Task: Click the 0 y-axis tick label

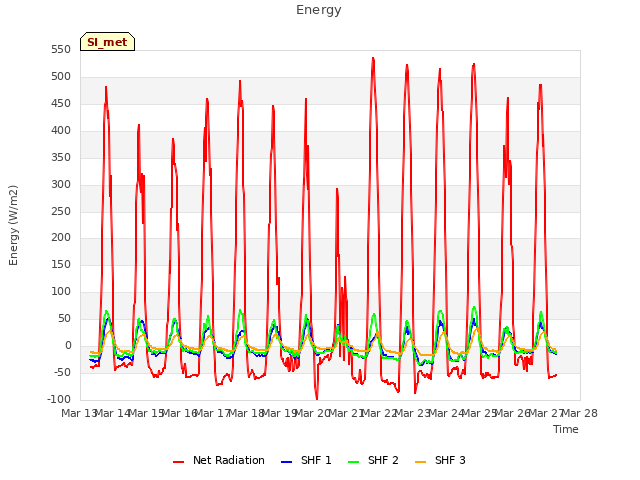Action: (68, 345)
